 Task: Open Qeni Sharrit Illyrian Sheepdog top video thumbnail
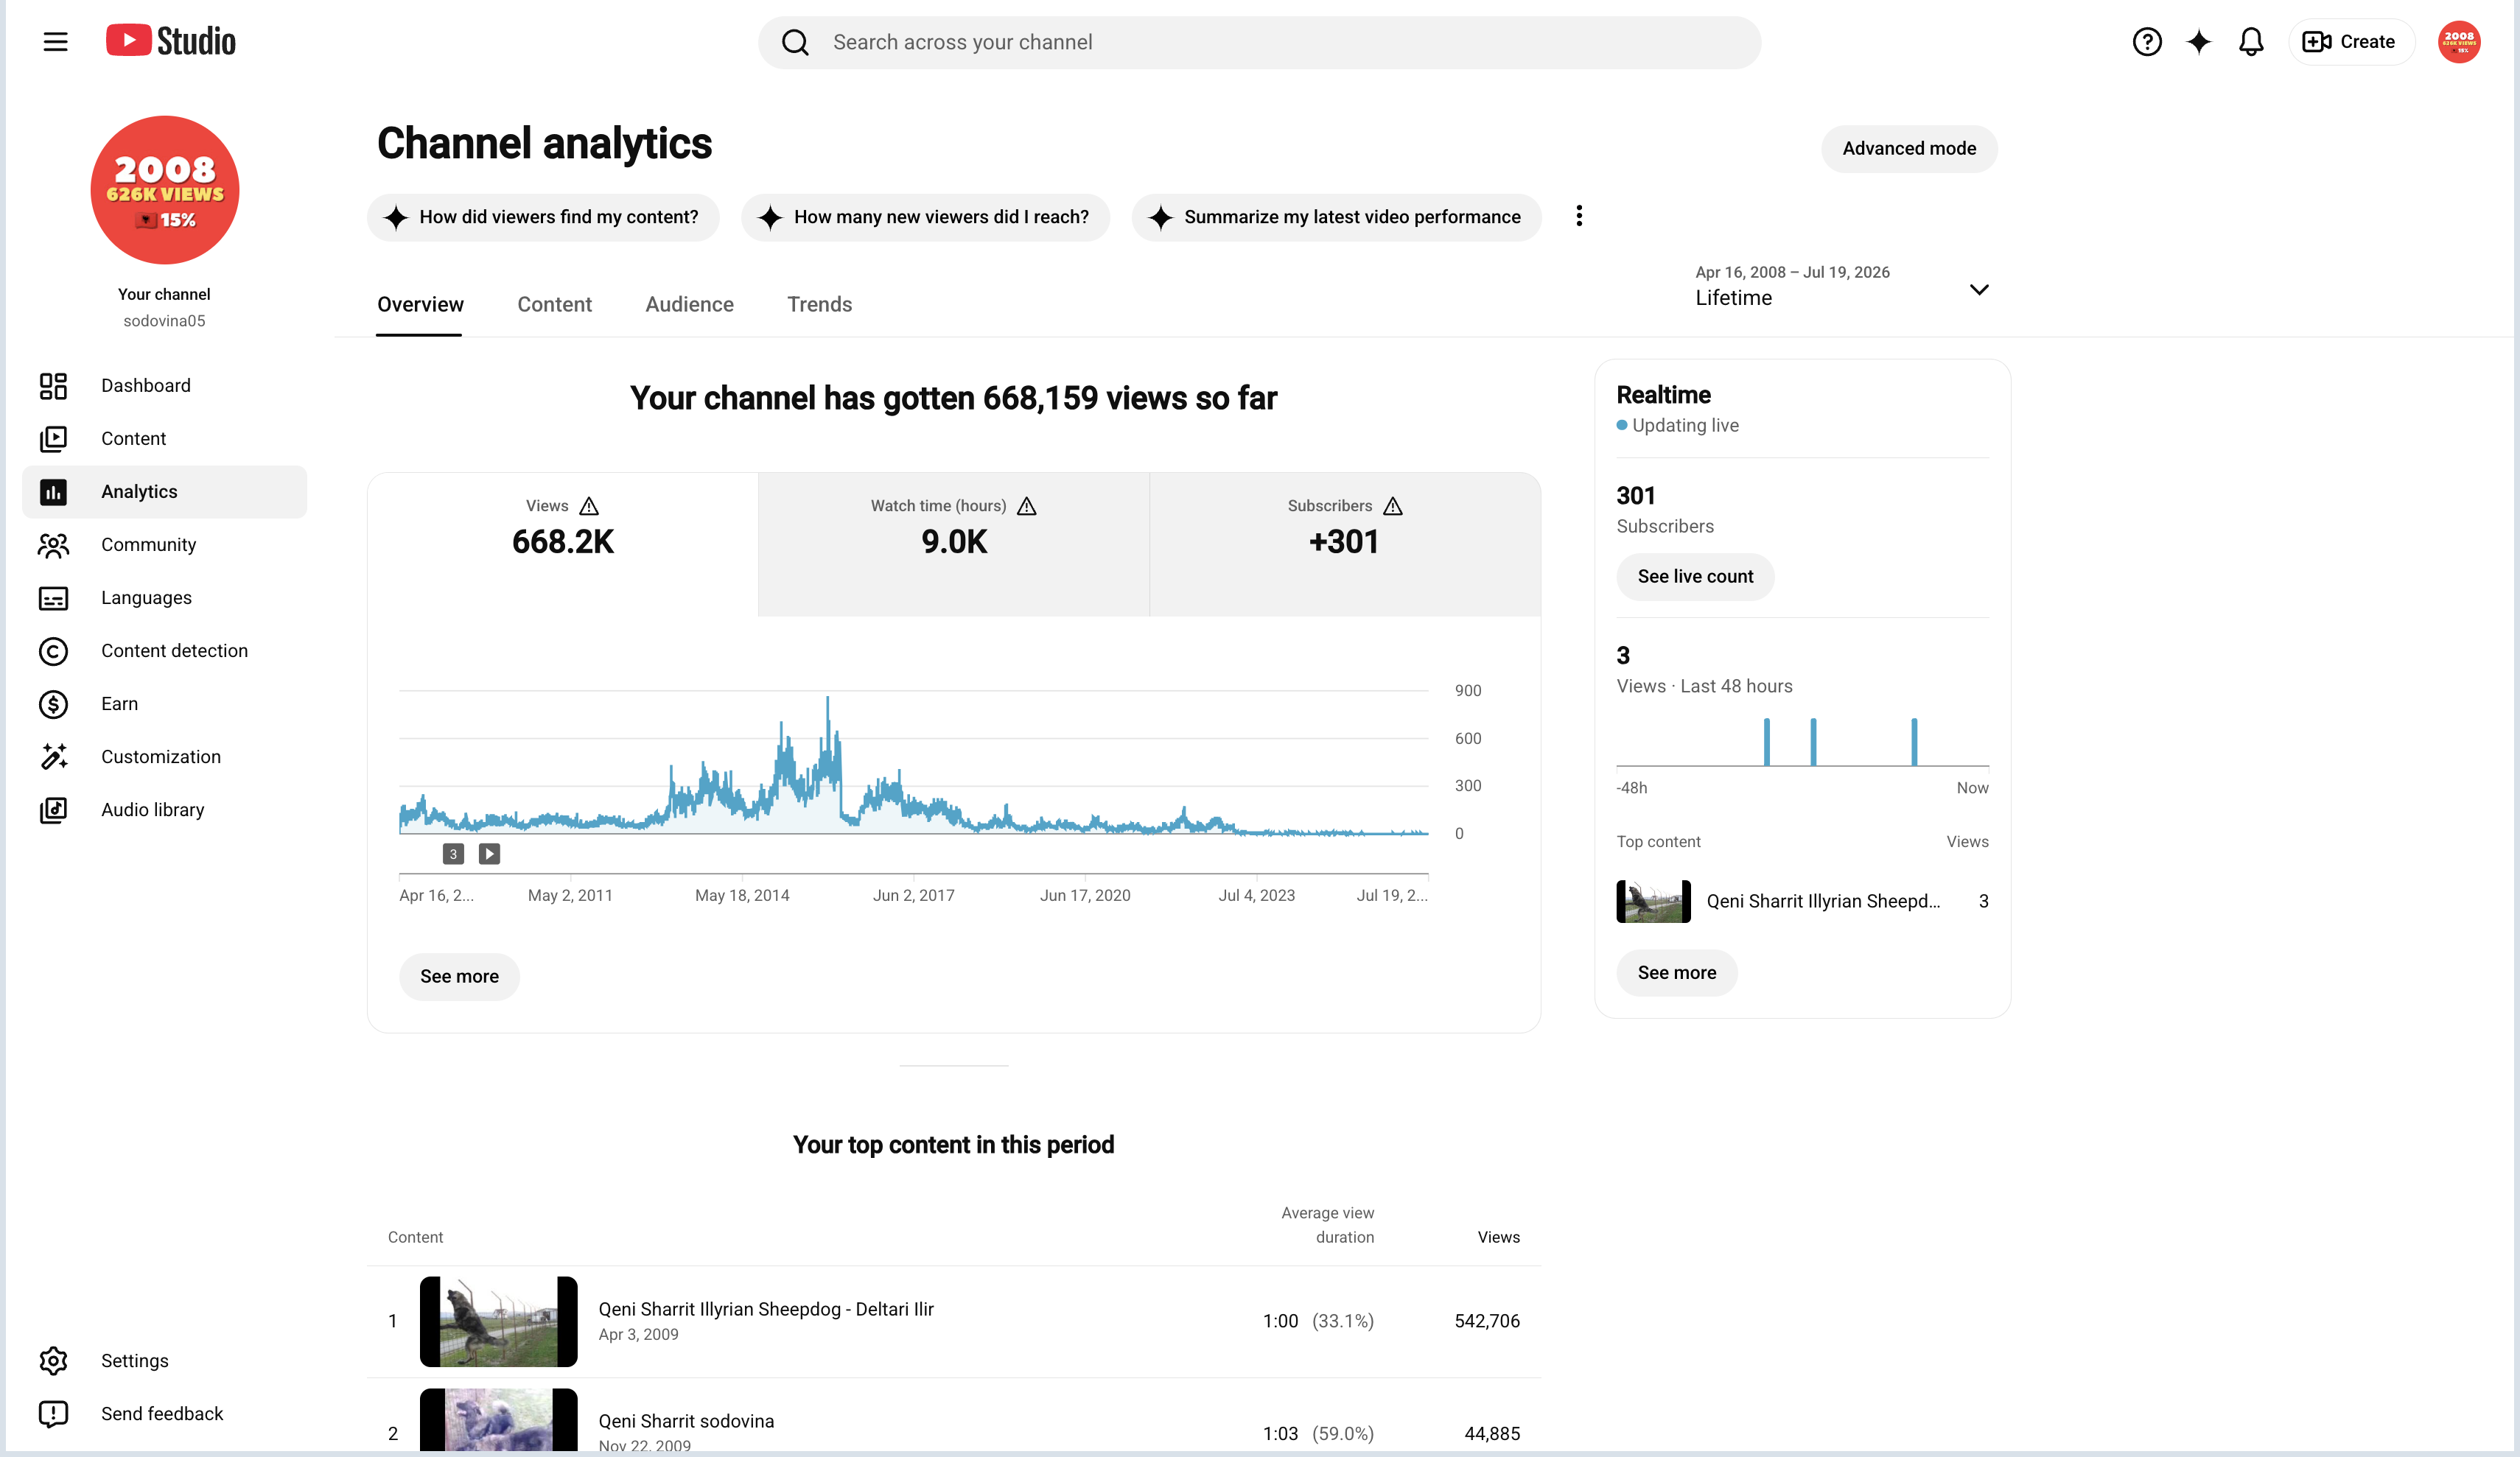point(498,1321)
